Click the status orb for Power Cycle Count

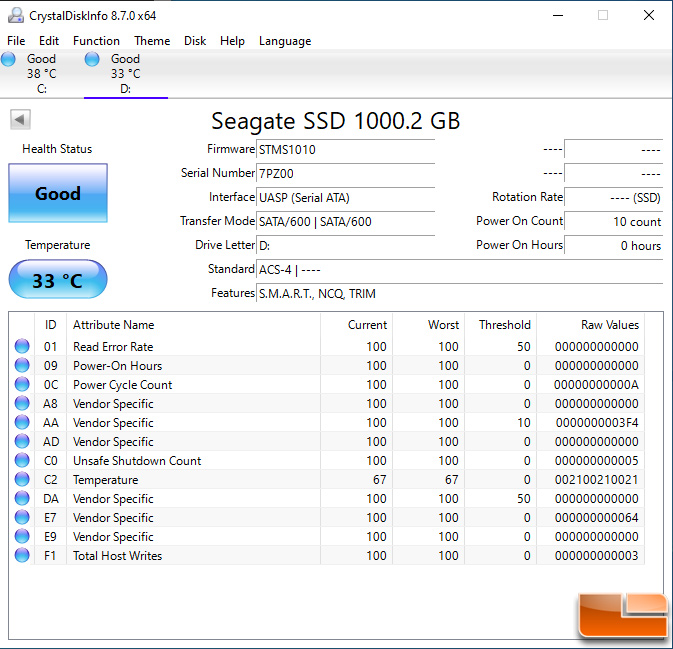click(22, 384)
